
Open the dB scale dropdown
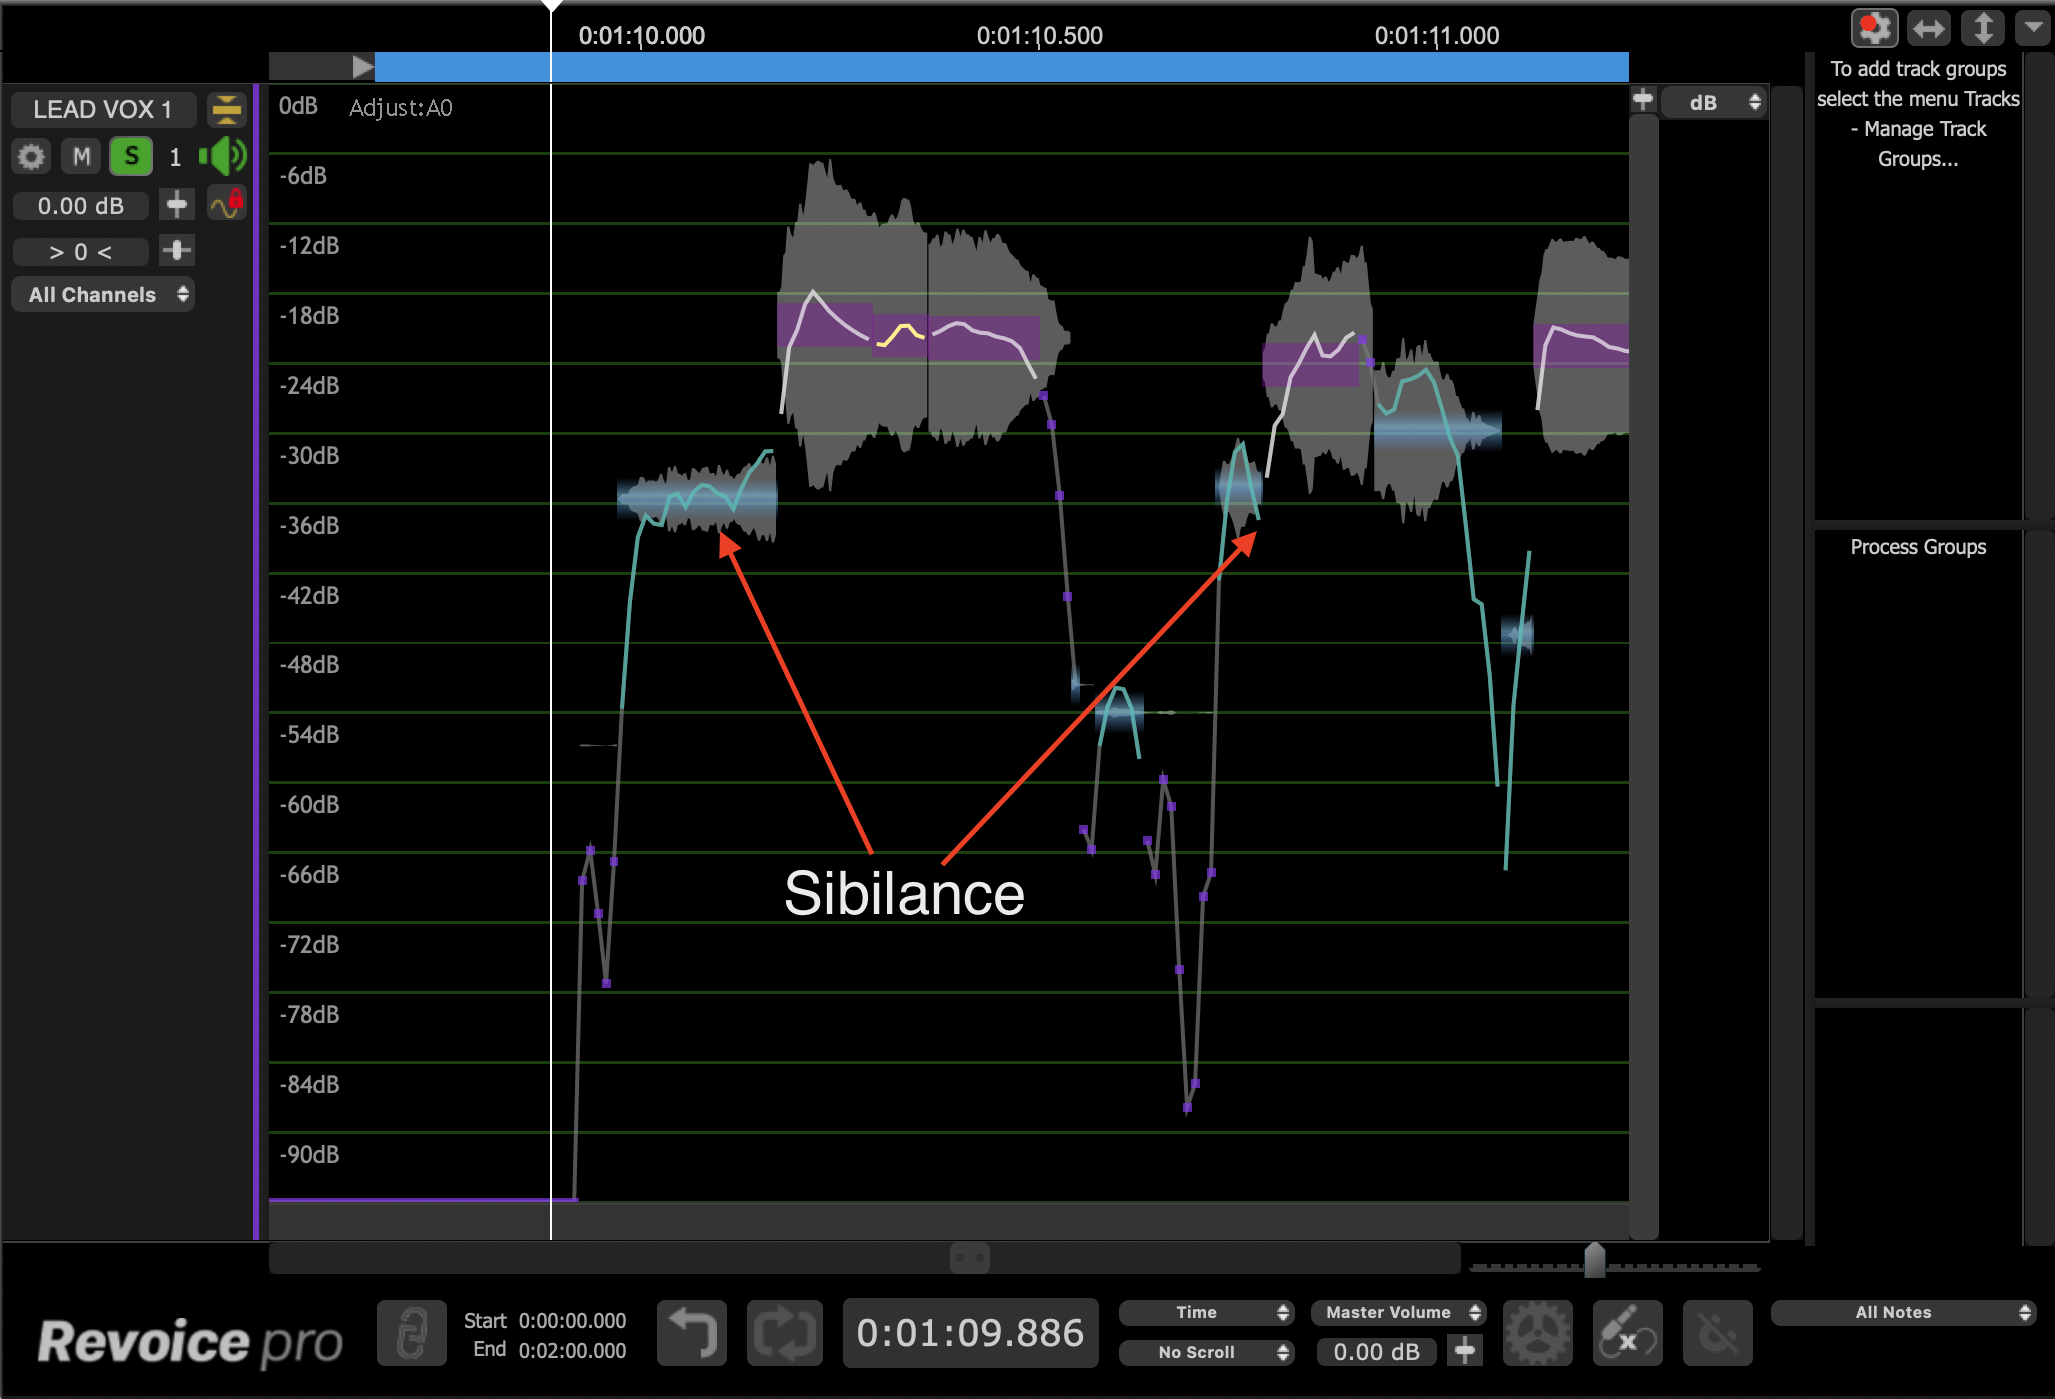pos(1715,102)
